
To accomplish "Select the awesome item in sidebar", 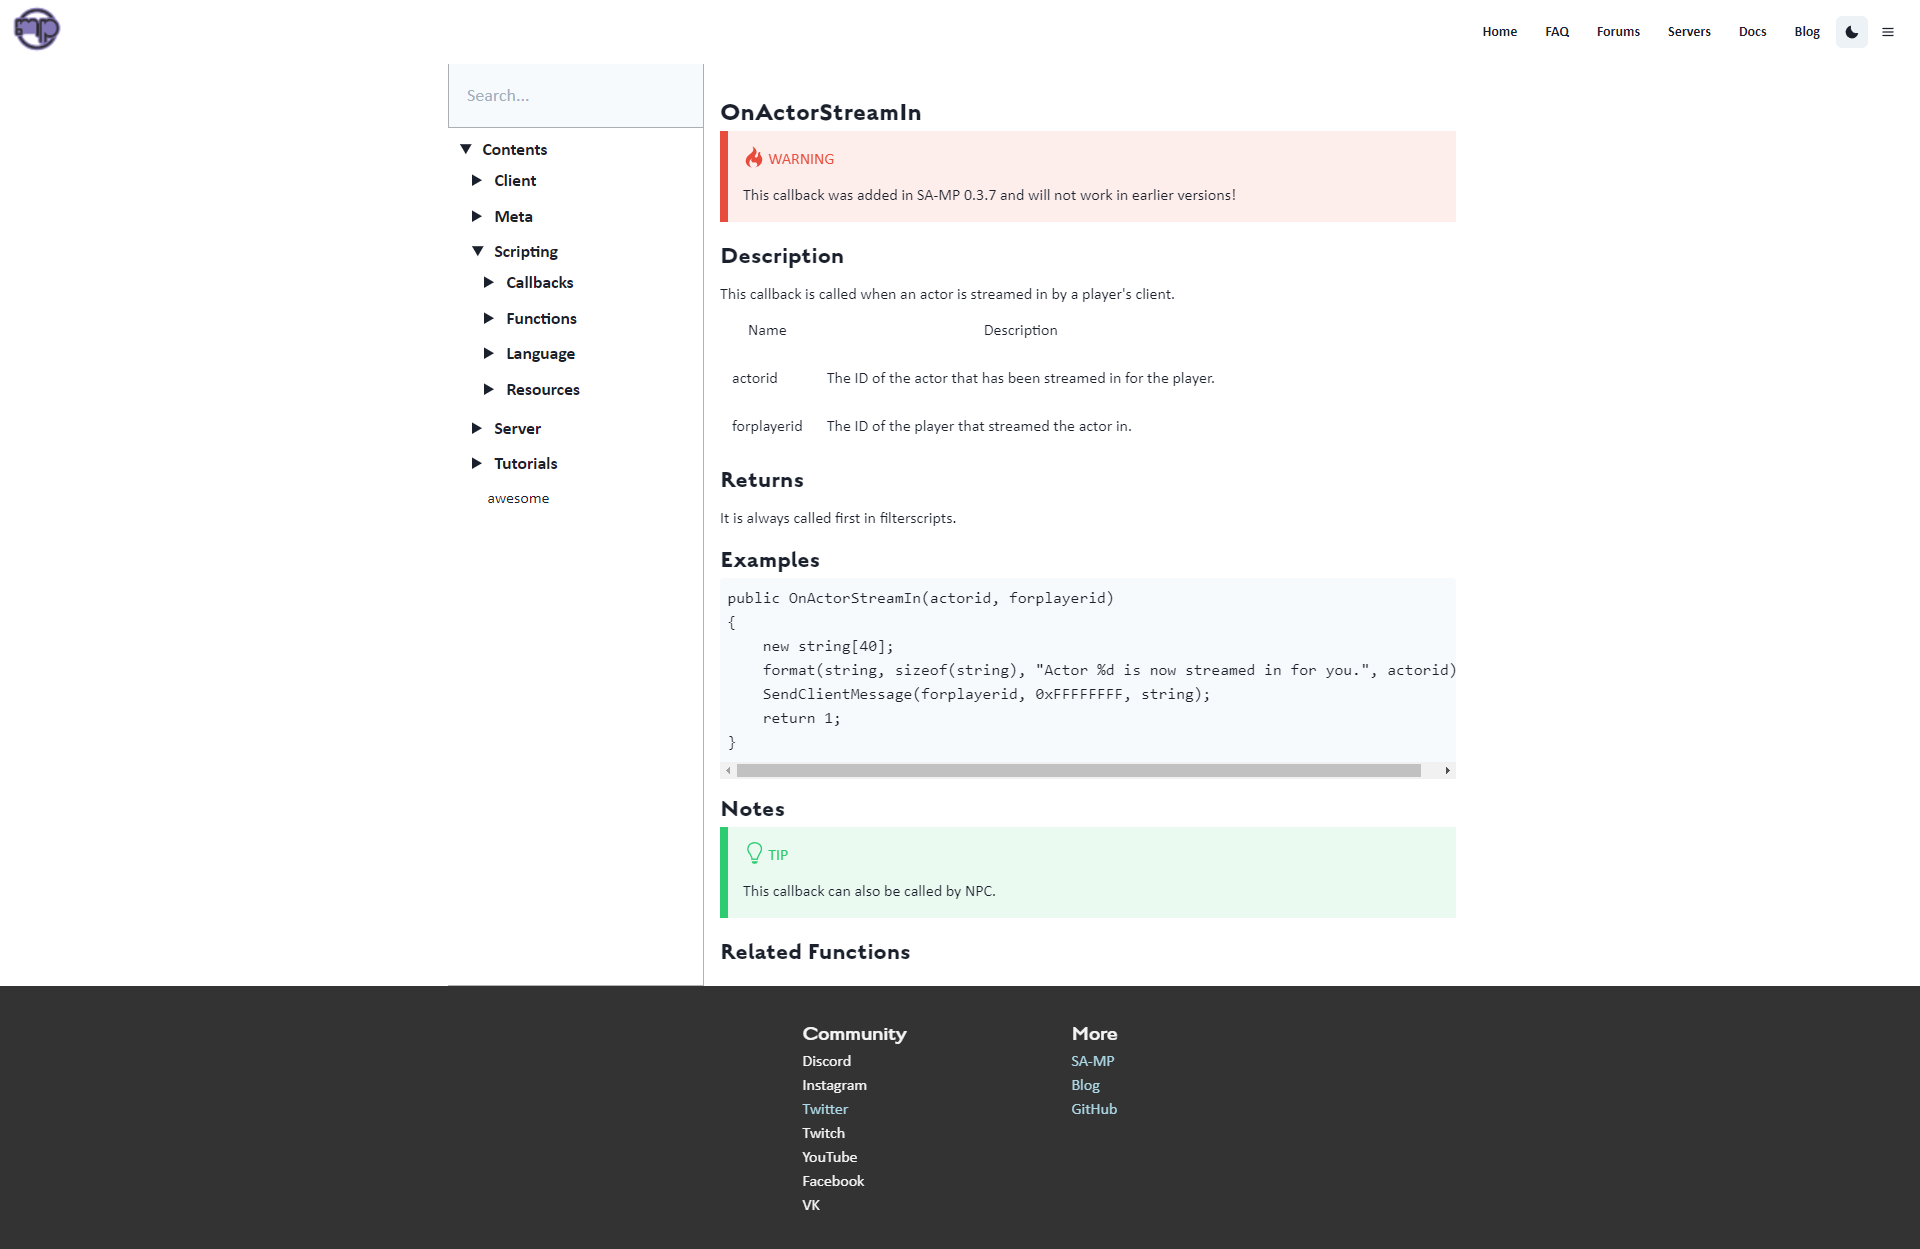I will 518,497.
